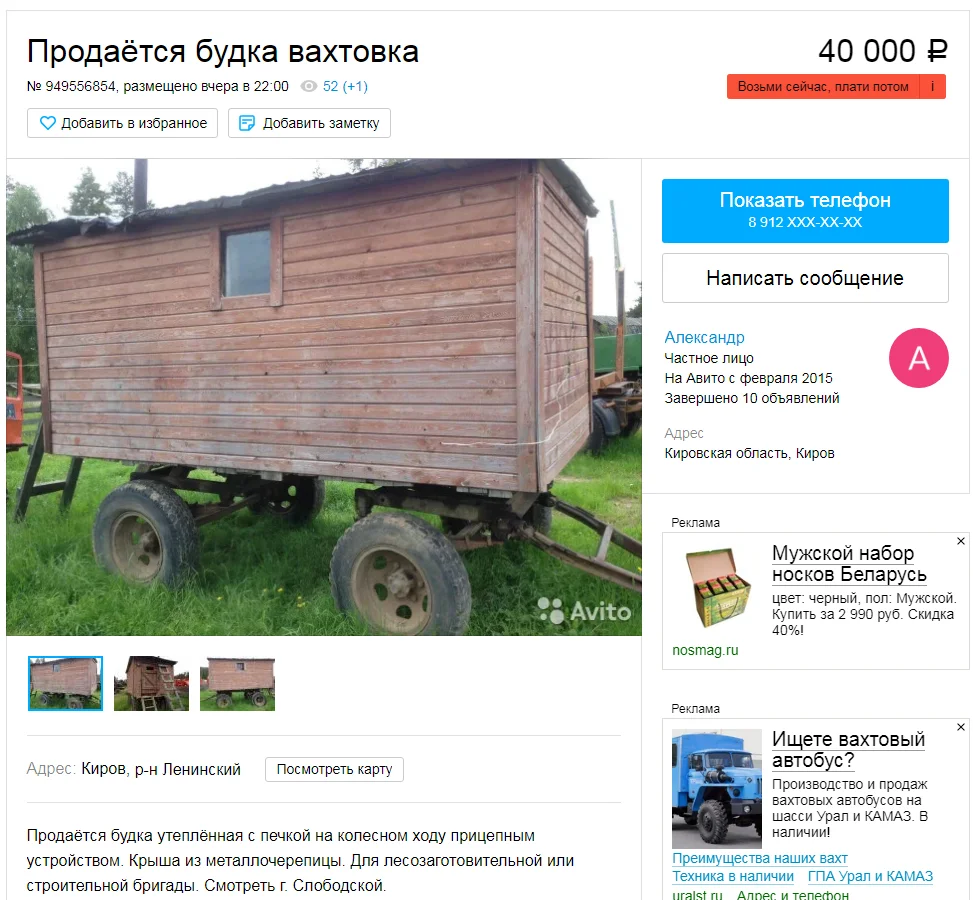The width and height of the screenshot is (973, 900).
Task: Open seller profile Александр
Action: 704,337
